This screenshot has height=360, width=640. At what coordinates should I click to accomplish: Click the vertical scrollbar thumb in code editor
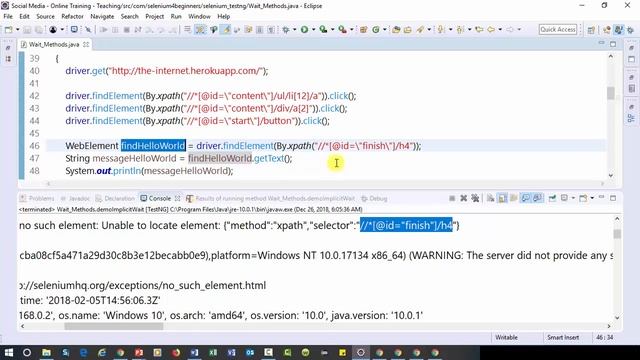[611, 93]
